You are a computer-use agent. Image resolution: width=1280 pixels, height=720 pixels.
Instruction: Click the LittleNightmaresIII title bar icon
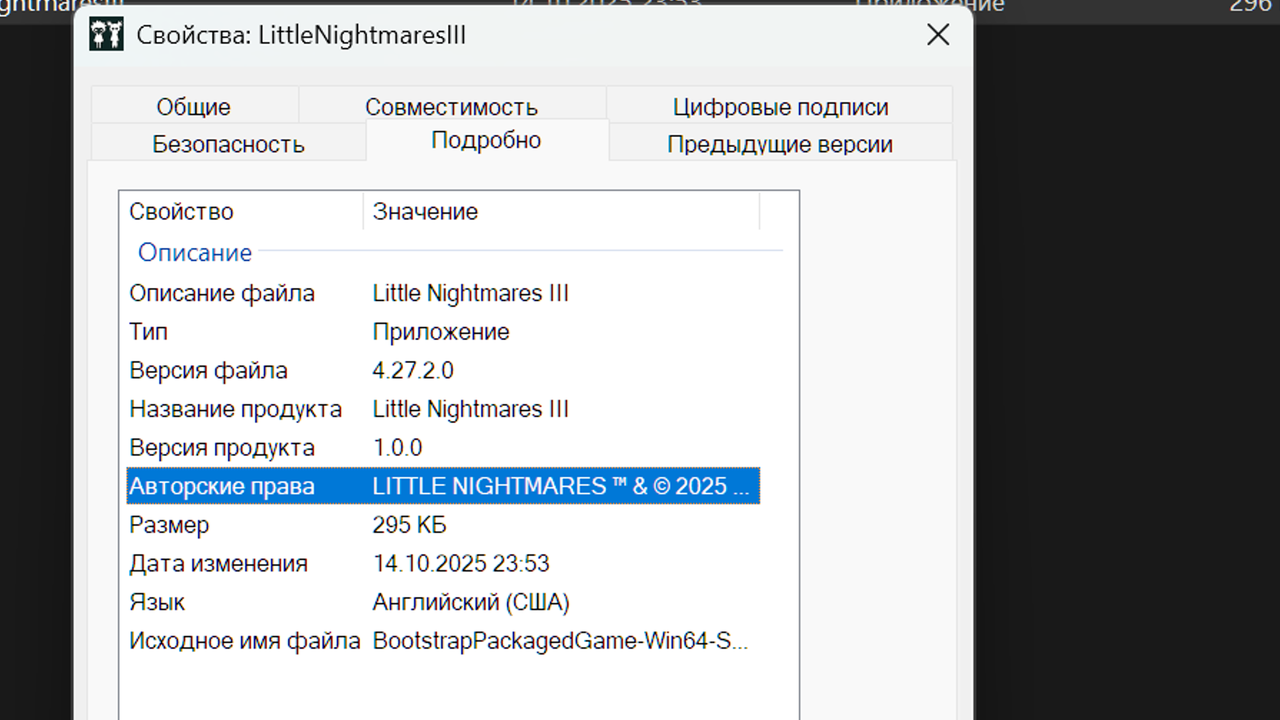tap(106, 35)
